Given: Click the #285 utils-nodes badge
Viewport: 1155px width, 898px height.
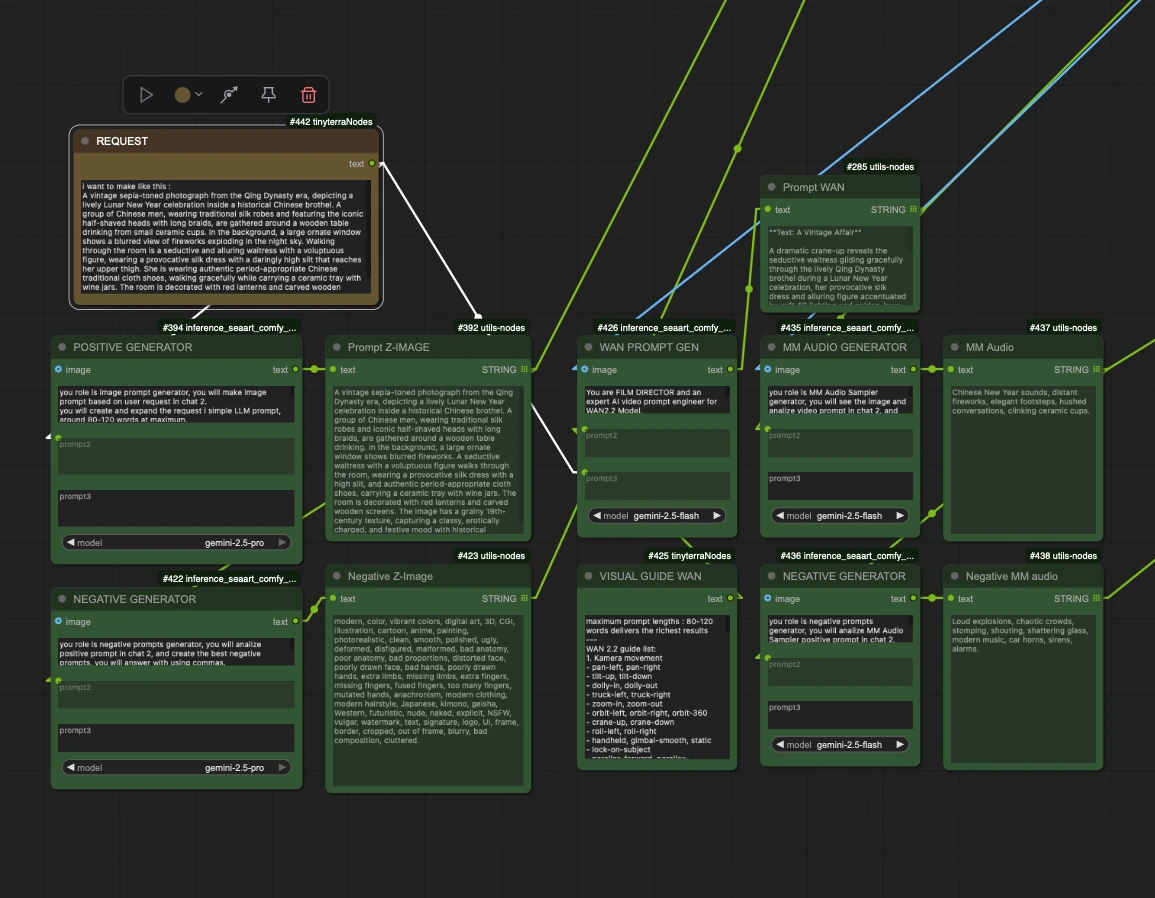Looking at the screenshot, I should point(880,167).
